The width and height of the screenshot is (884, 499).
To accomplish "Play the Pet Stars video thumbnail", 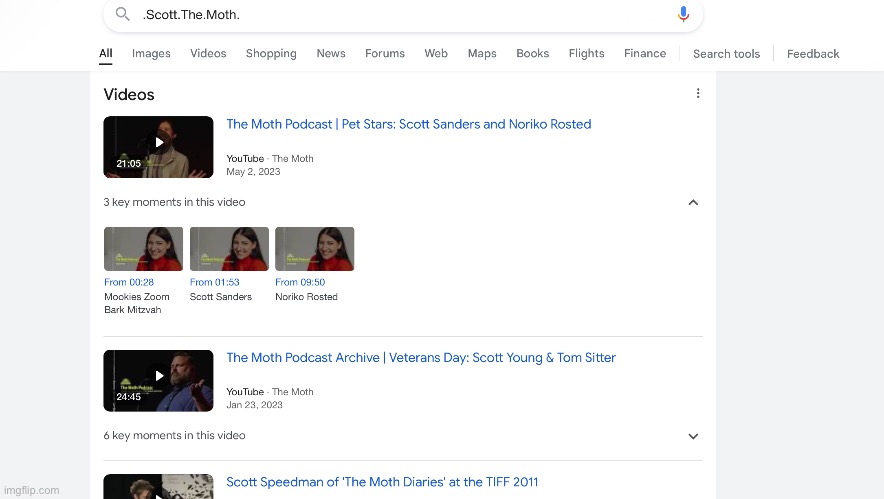I will (158, 147).
